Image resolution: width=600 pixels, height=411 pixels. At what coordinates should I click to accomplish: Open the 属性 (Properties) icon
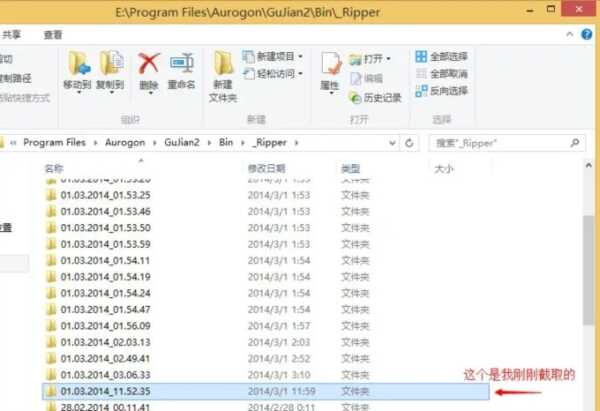330,68
